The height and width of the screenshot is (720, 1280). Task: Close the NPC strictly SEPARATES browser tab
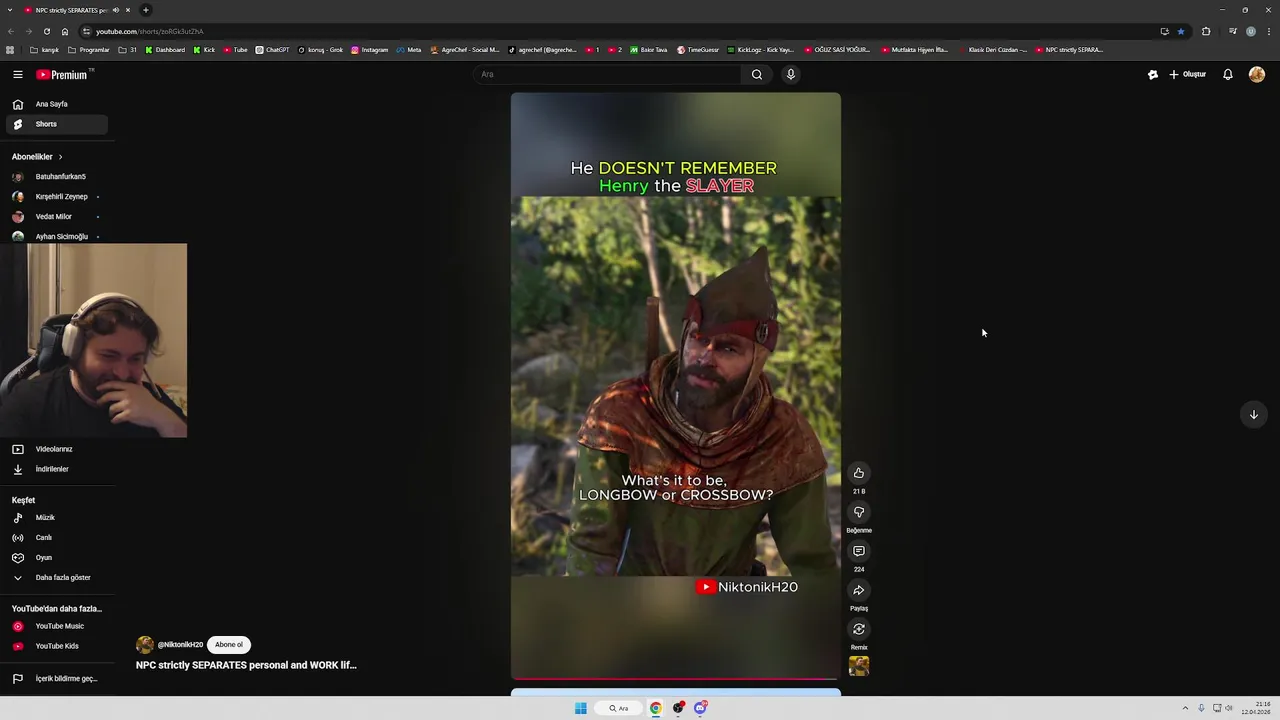(x=128, y=10)
